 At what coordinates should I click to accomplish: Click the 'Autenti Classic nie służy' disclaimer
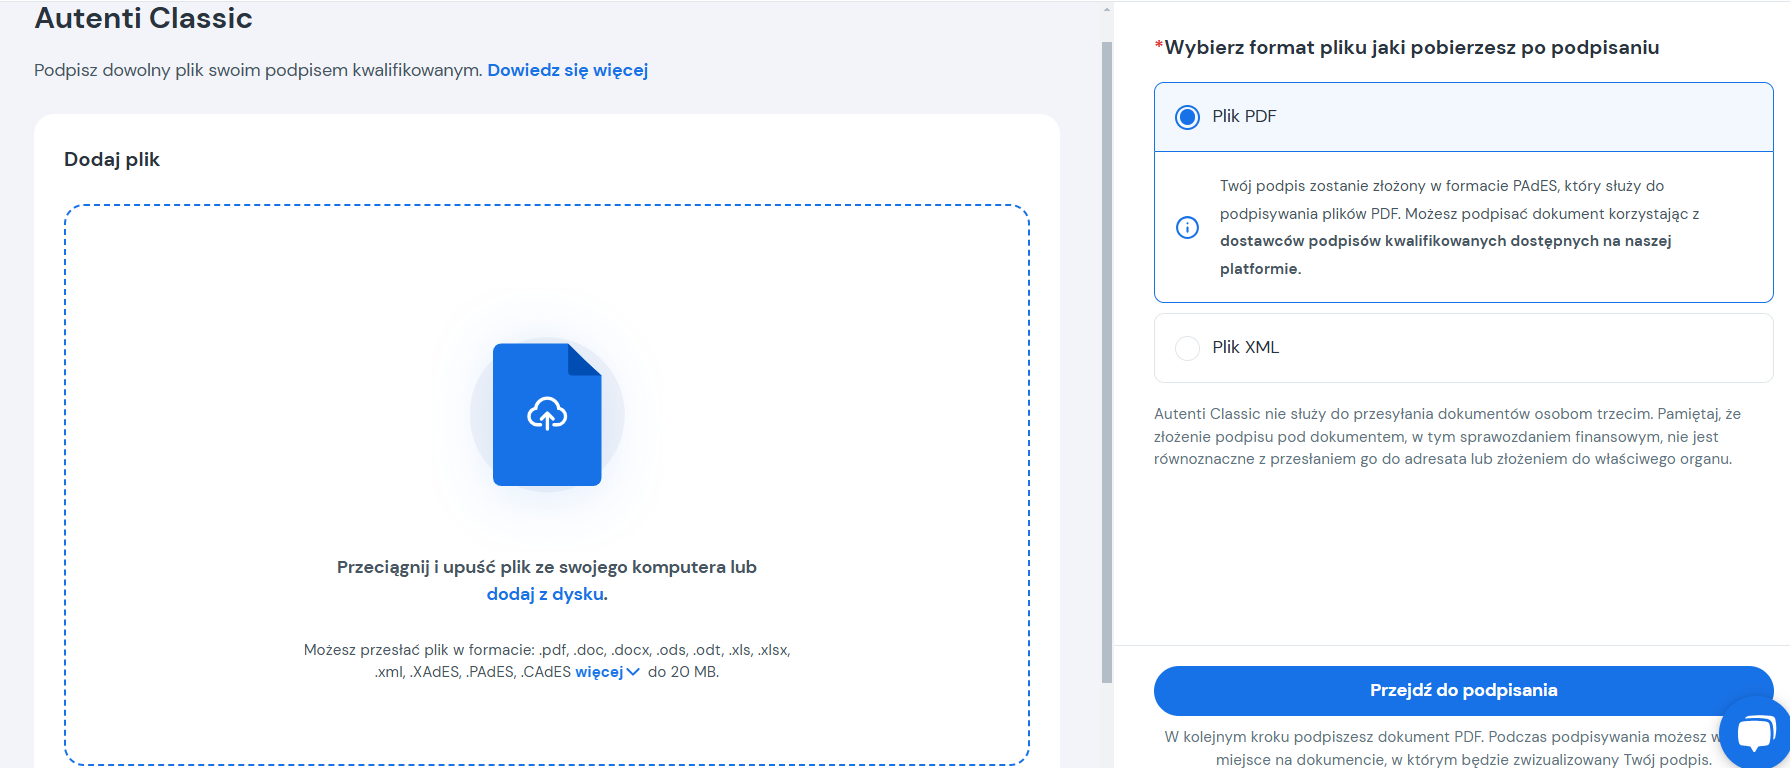pyautogui.click(x=1447, y=436)
